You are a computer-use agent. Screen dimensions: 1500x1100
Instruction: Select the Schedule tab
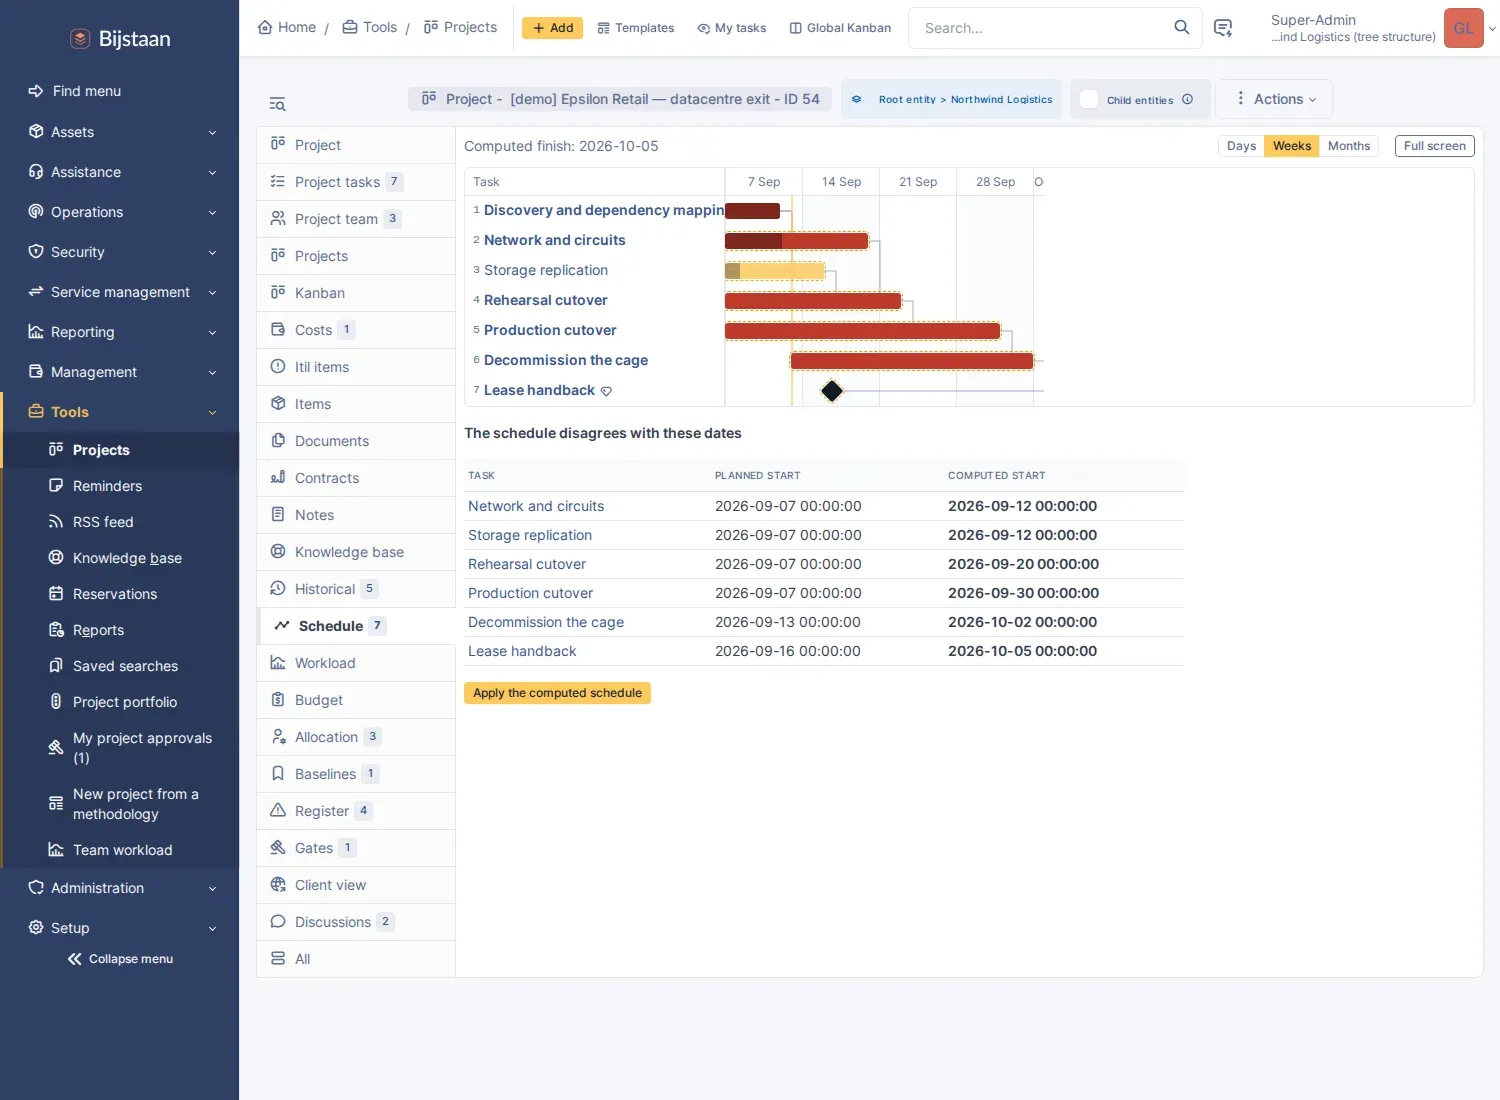coord(356,626)
